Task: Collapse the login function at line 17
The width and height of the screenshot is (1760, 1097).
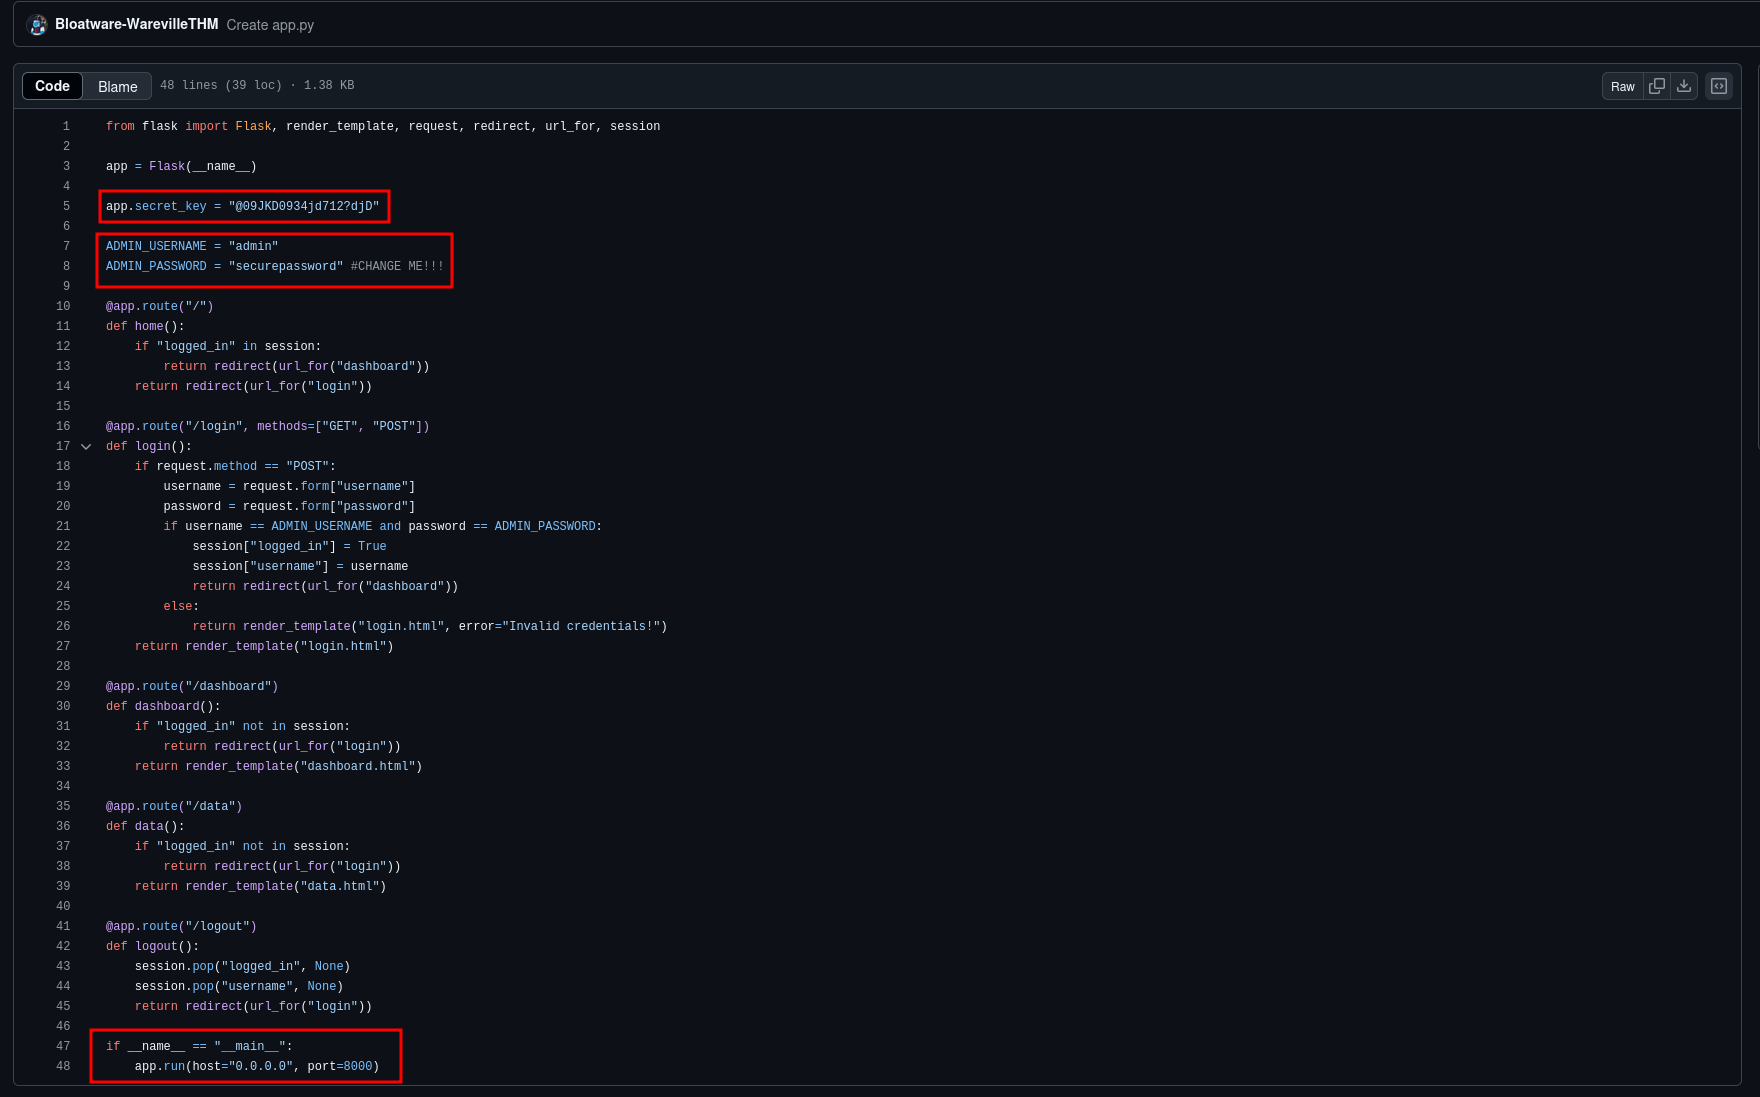Action: (86, 447)
